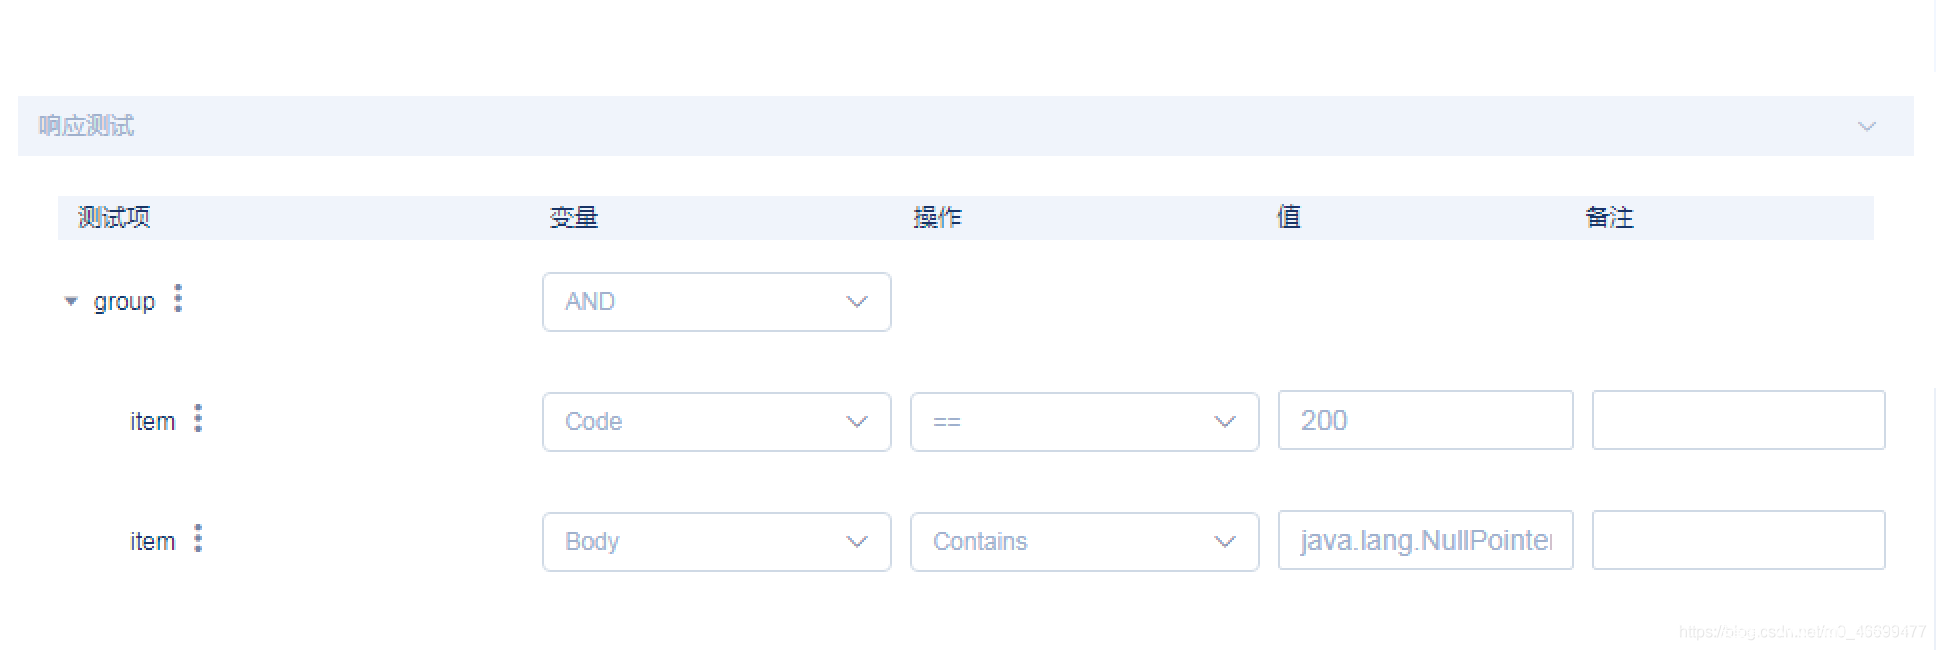The image size is (1936, 650).
Task: Open the more-options menu beside group
Action: [178, 299]
